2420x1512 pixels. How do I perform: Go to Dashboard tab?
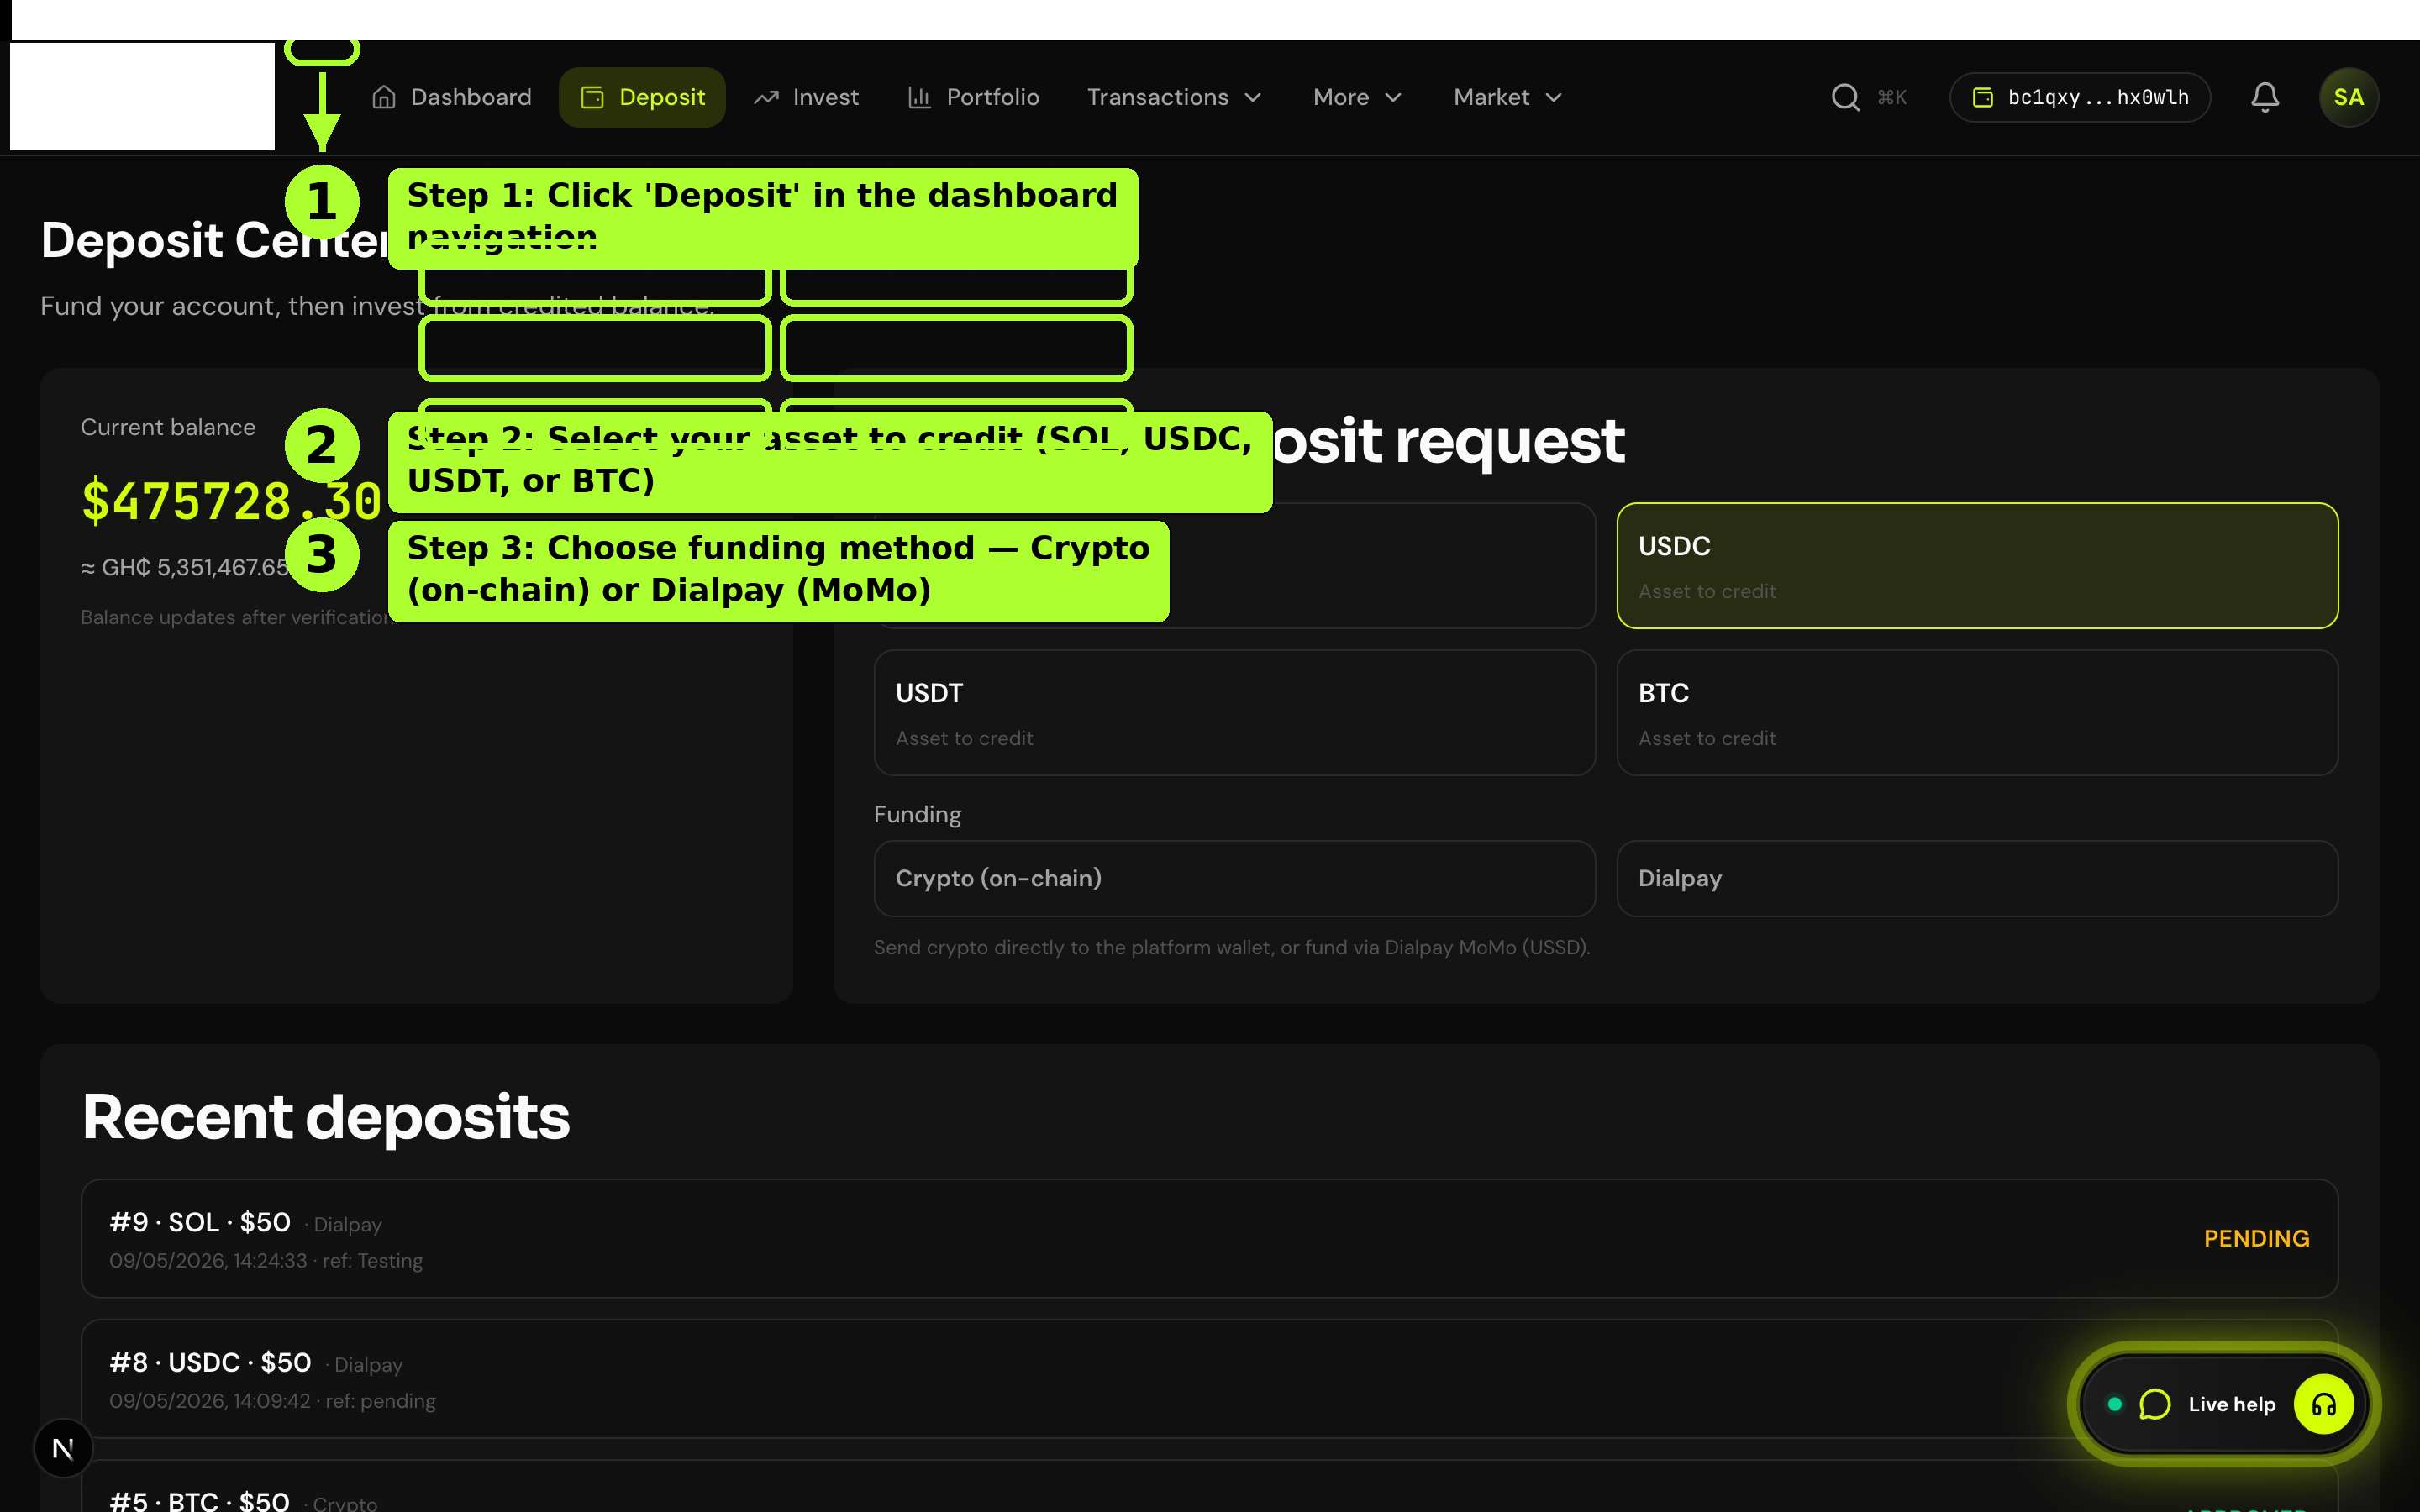coord(451,97)
